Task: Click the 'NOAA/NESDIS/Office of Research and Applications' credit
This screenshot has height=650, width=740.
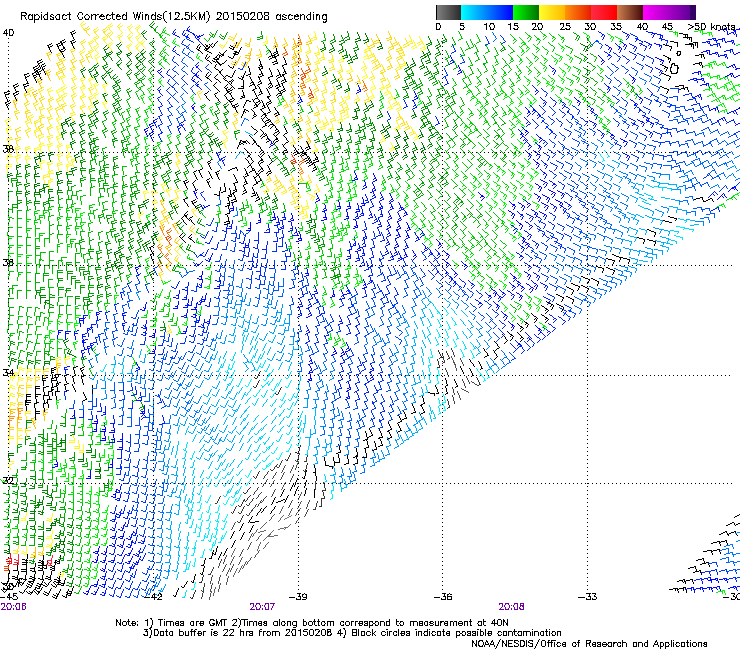Action: (589, 644)
